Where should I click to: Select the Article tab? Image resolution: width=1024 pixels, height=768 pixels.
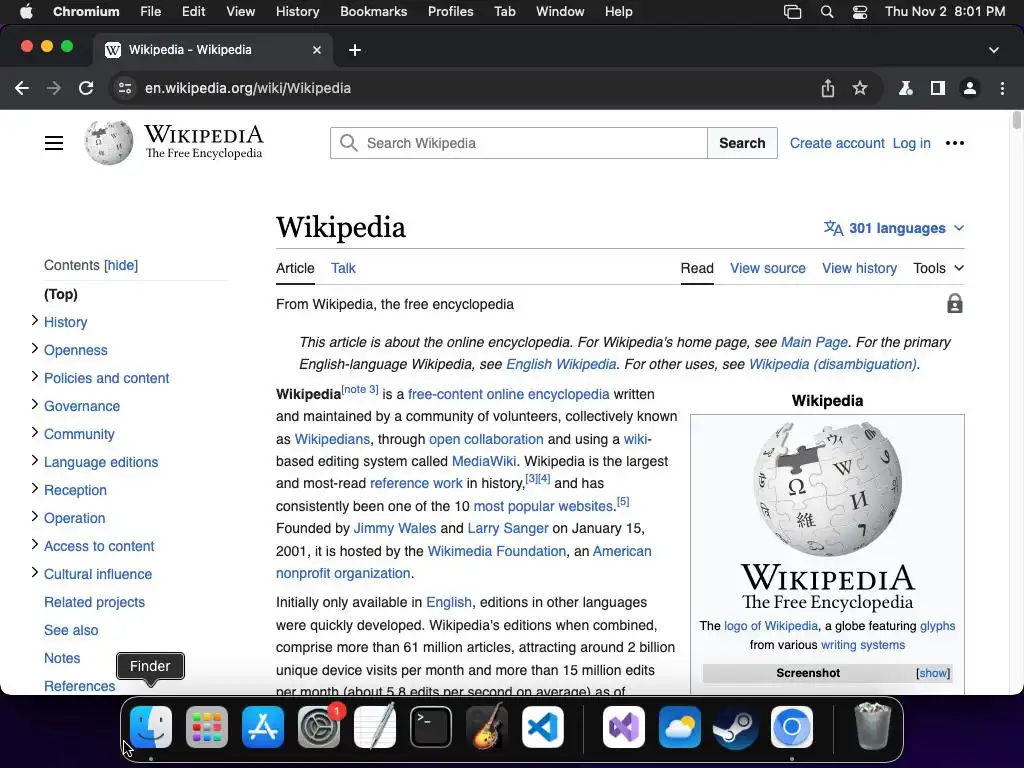coord(295,268)
